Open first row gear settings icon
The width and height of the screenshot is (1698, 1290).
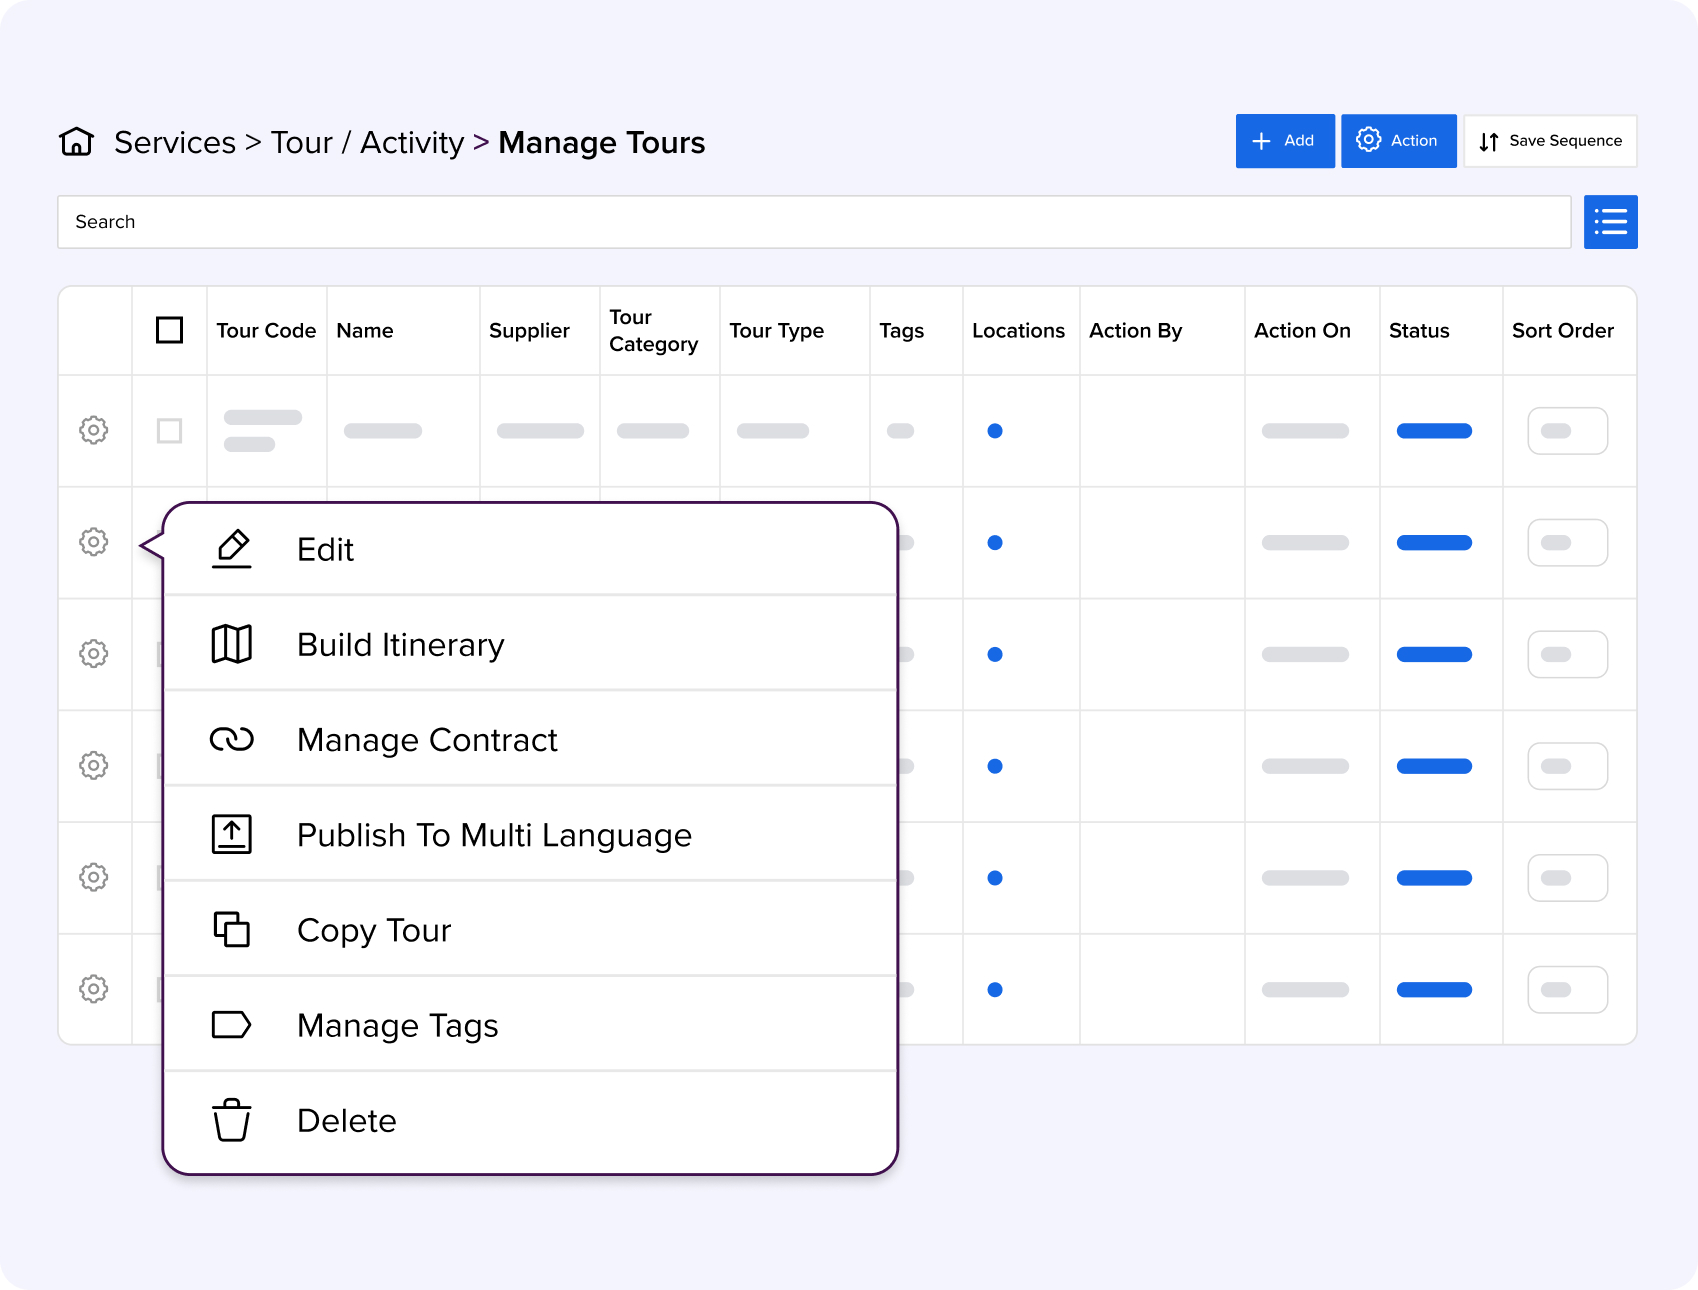[94, 431]
